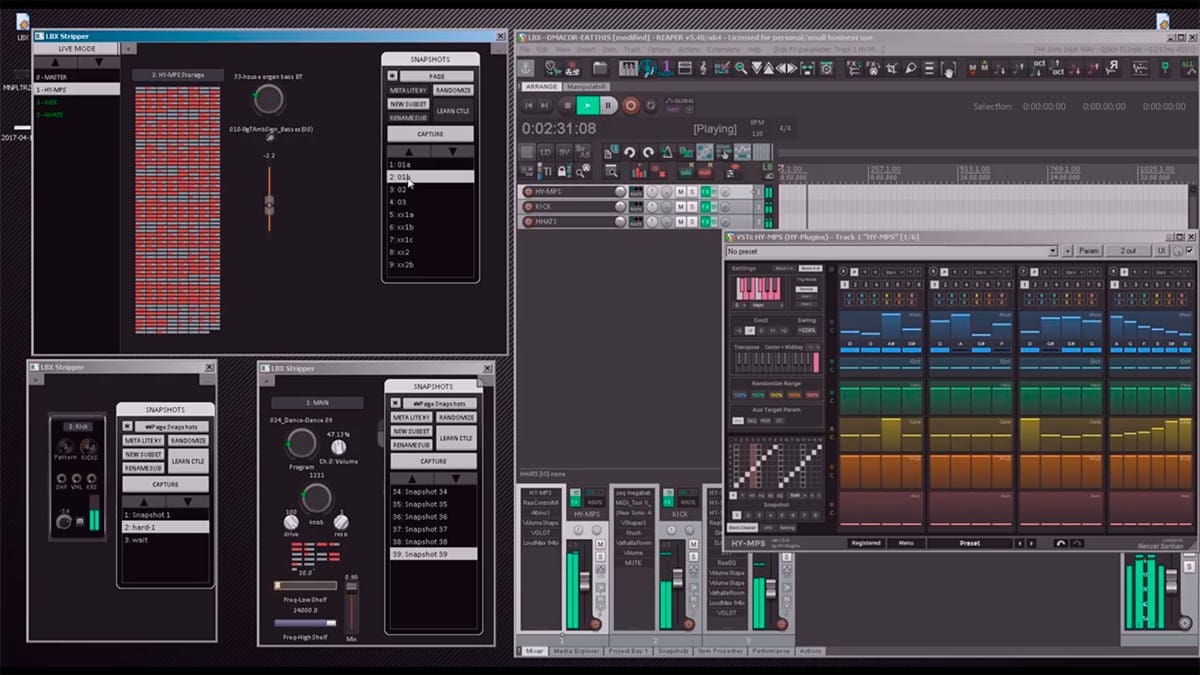Click LEARN CTLS in Kick Stripper window

(188, 461)
